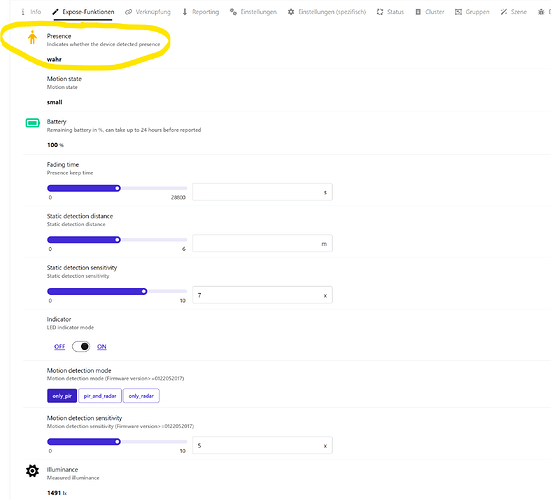Screen dimensions: 551x500
Task: Click the 'Motion state' heading
Action: pyautogui.click(x=64, y=79)
